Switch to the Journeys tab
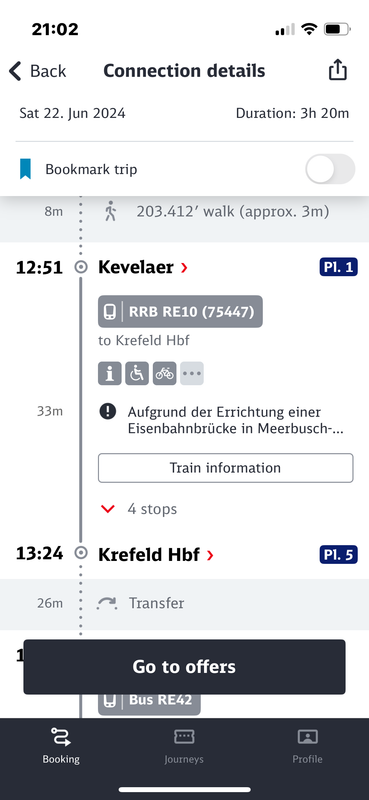369x800 pixels. point(184,745)
